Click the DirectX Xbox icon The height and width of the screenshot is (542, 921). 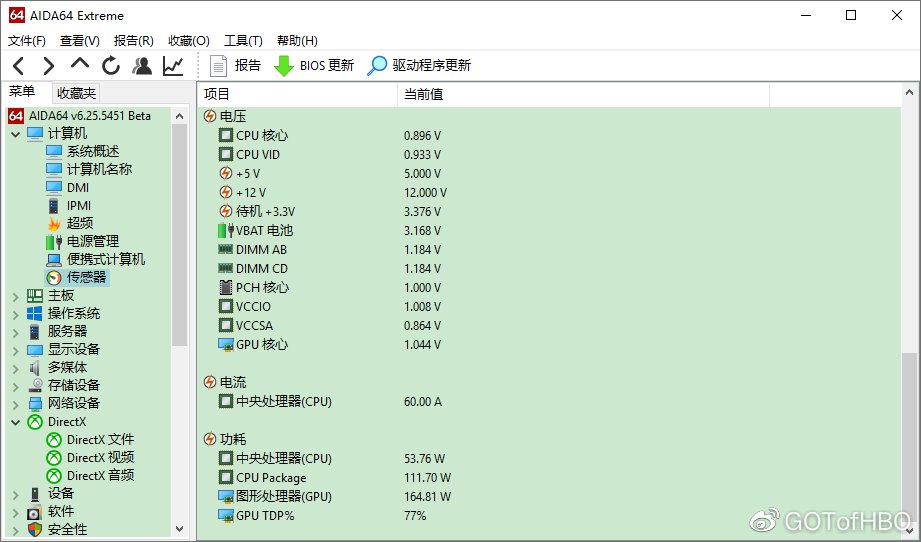35,422
